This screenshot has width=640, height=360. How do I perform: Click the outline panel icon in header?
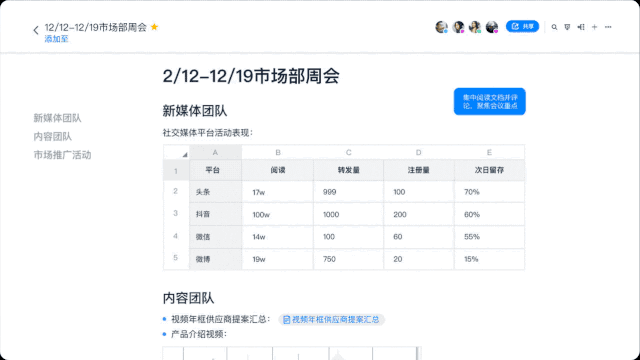tap(581, 27)
